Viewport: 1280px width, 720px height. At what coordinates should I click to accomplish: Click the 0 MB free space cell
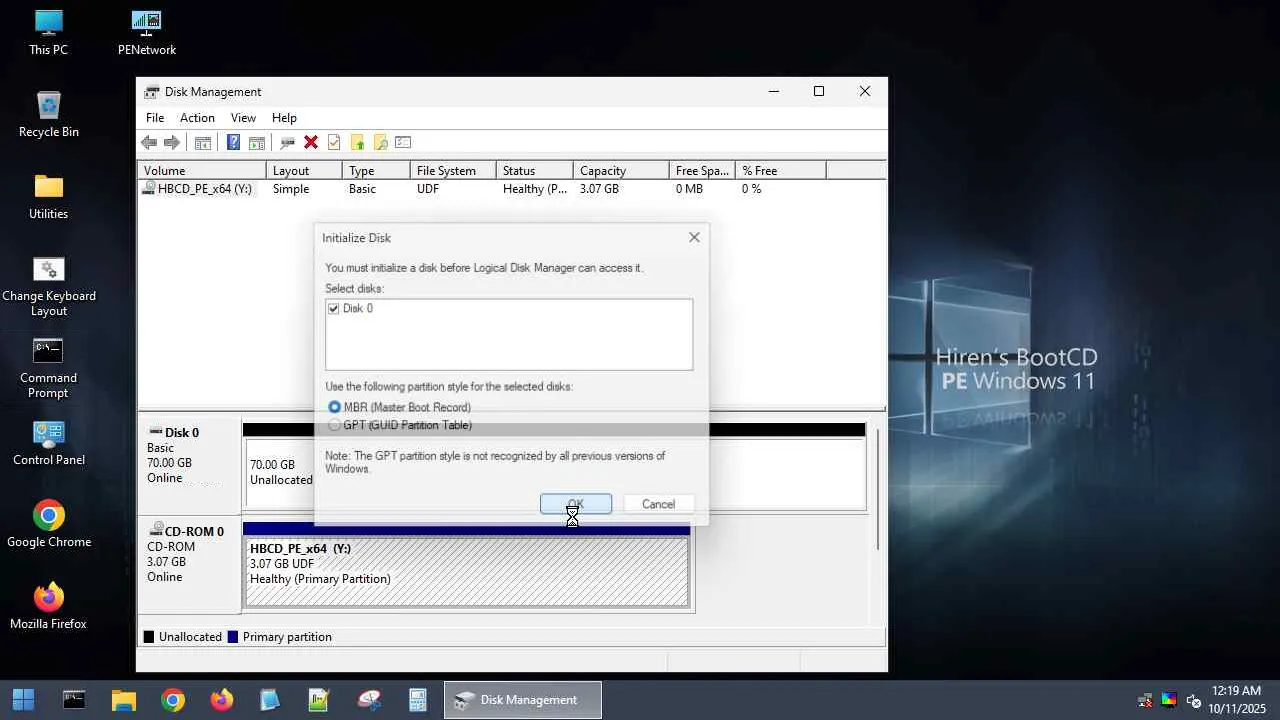(x=689, y=189)
